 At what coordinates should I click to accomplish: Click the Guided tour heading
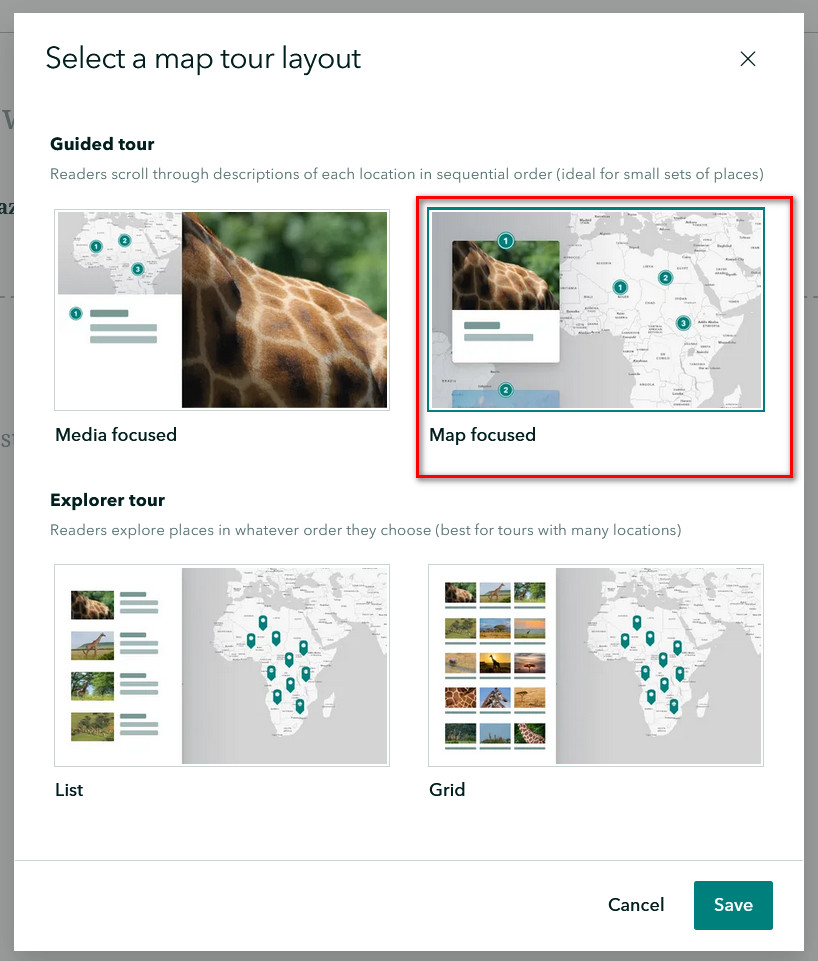click(102, 144)
